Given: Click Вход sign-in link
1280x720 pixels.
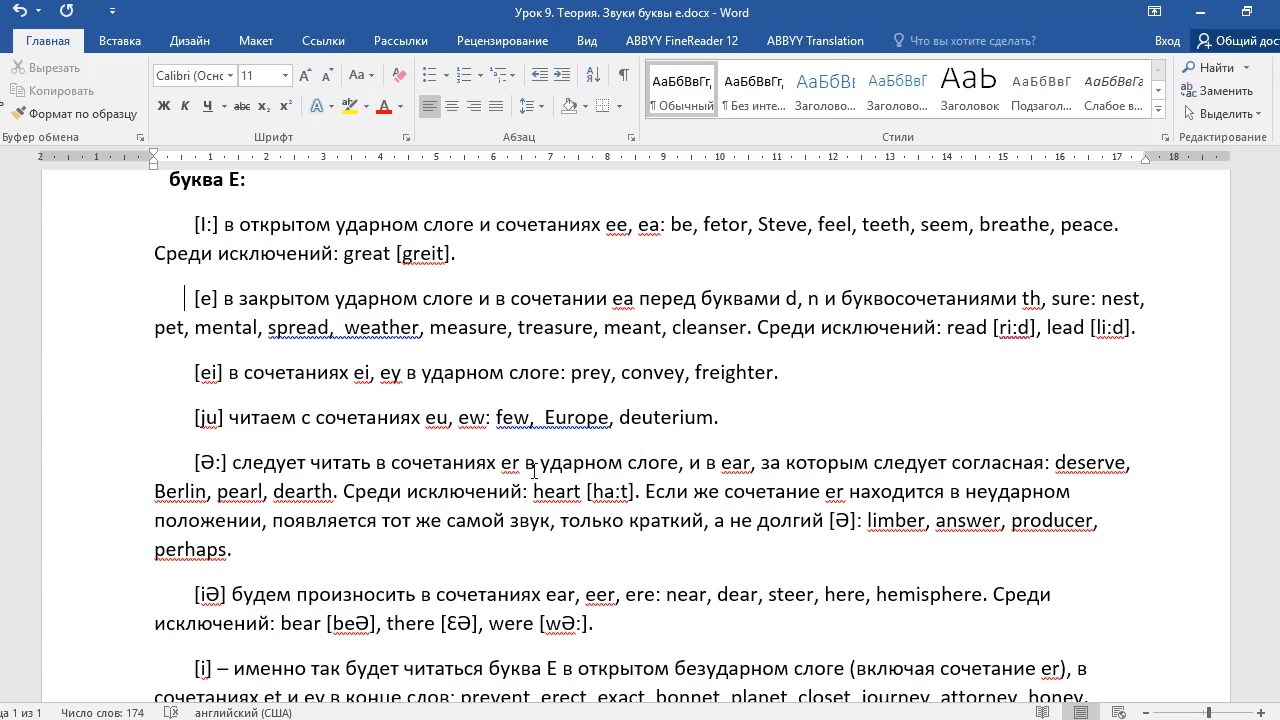Looking at the screenshot, I should click(1167, 41).
